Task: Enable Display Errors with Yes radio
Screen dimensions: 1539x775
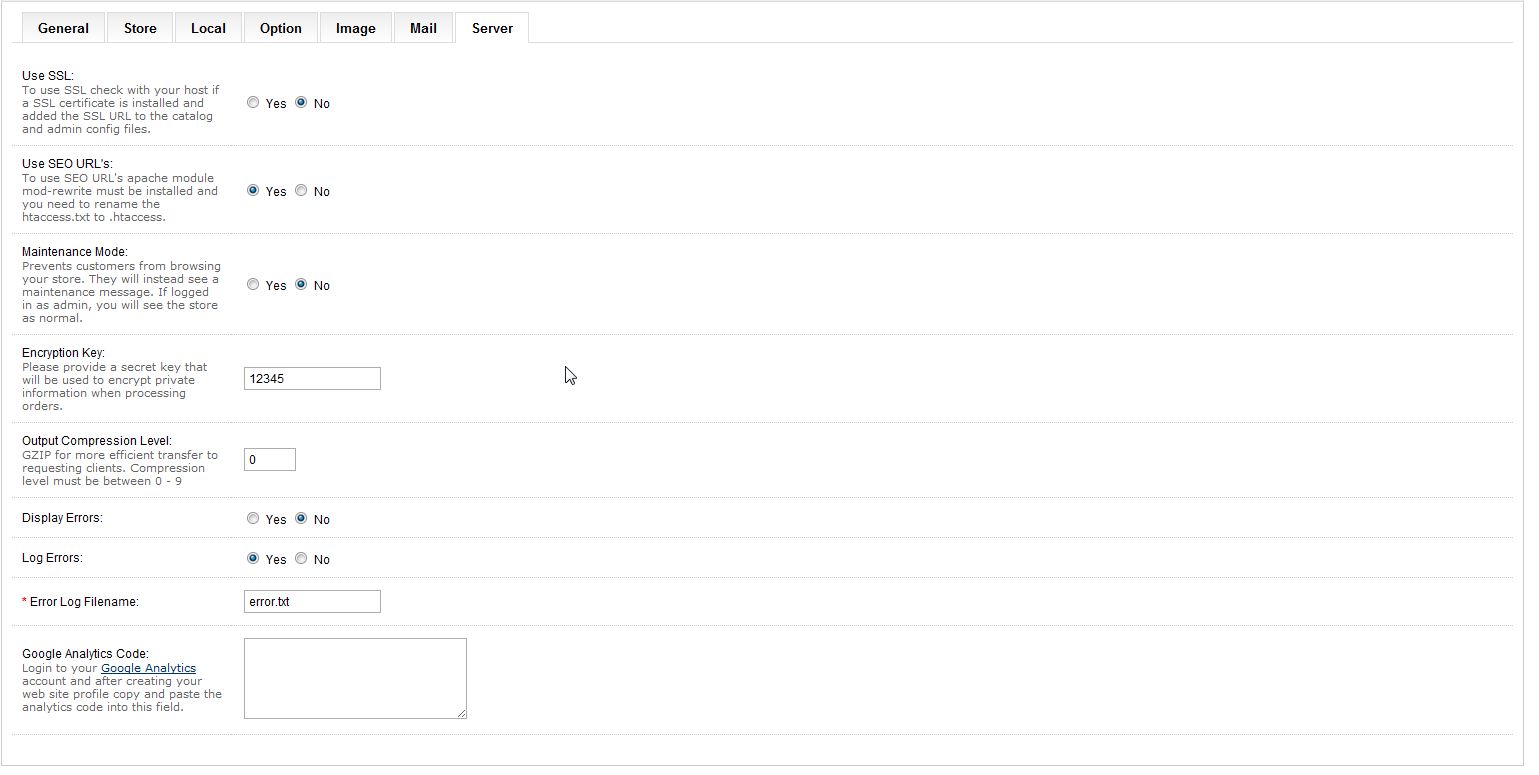Action: tap(253, 519)
